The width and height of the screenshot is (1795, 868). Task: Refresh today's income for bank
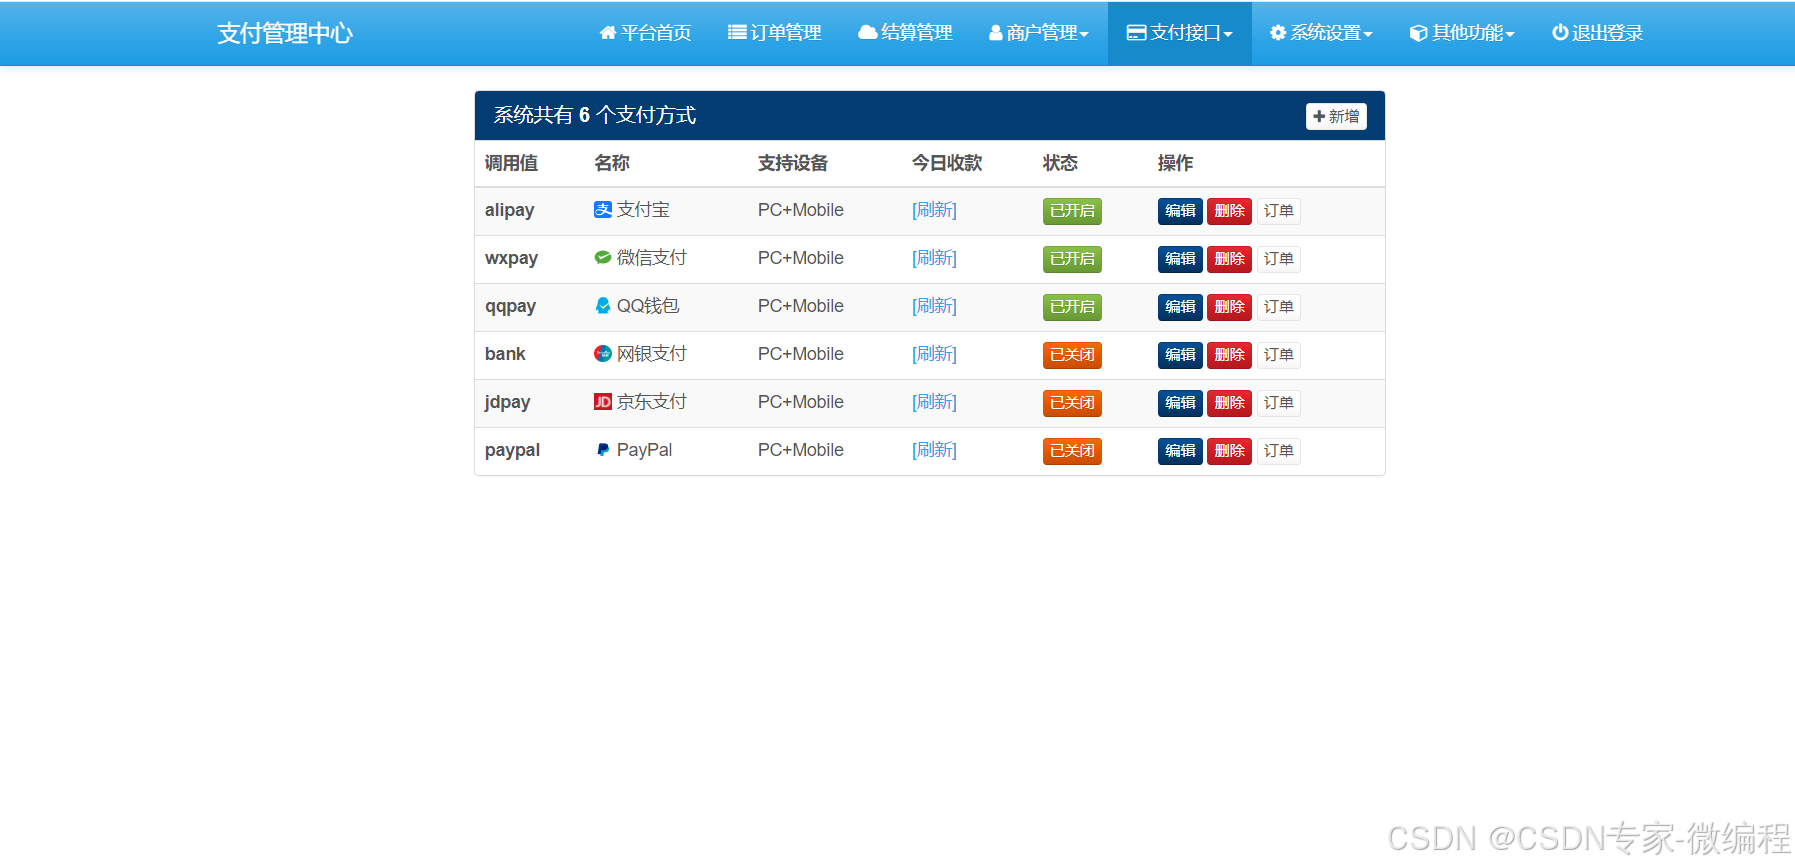[x=934, y=354]
